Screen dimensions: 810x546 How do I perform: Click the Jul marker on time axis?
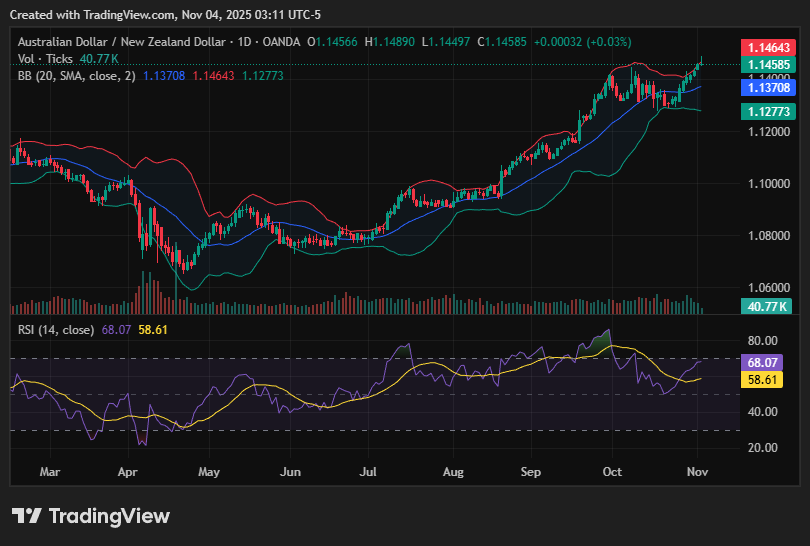[368, 469]
